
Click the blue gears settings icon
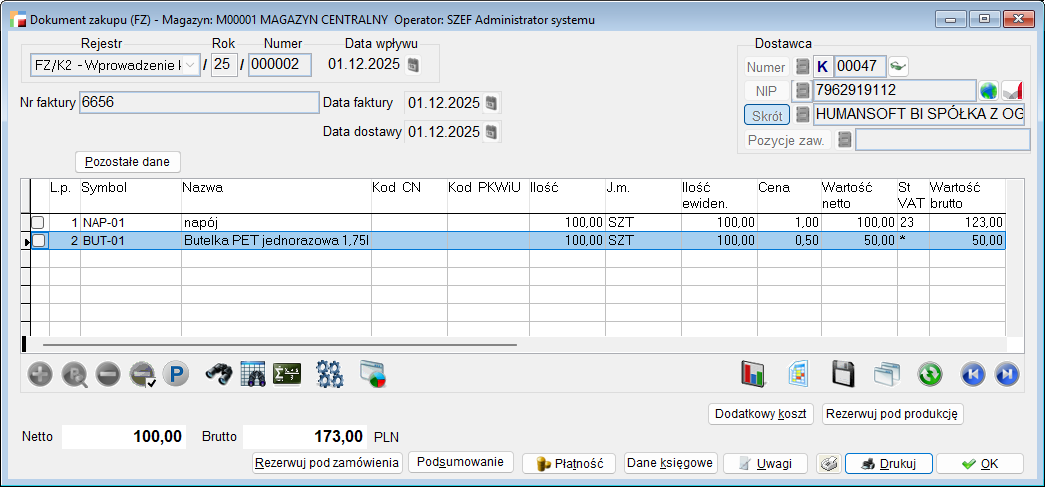pos(329,375)
